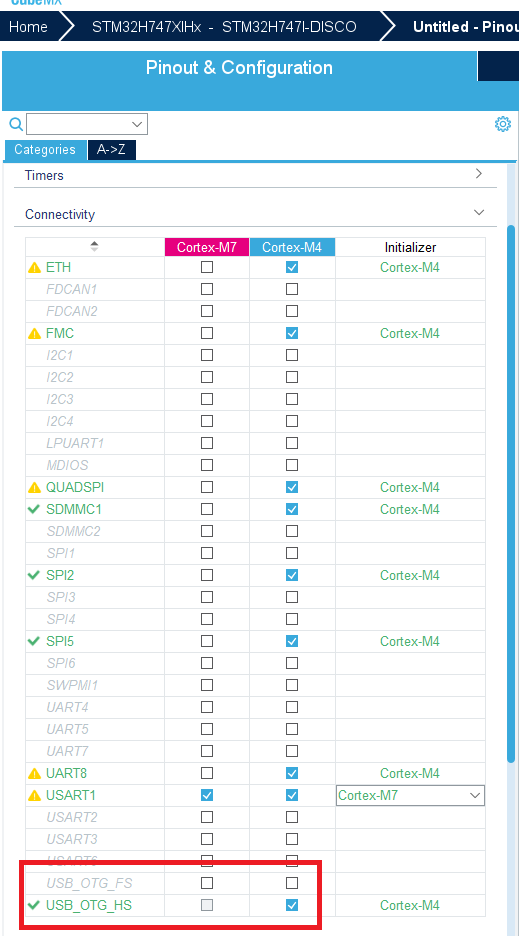This screenshot has width=519, height=936.
Task: Open the settings gear icon
Action: coord(503,124)
